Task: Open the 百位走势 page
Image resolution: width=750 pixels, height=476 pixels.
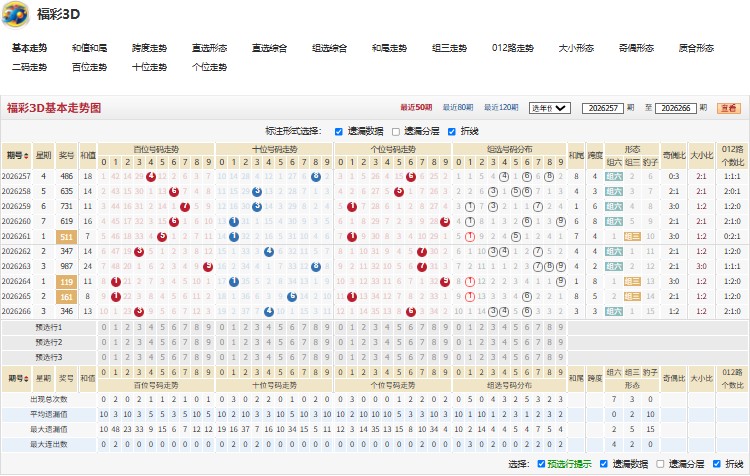Action: (89, 67)
